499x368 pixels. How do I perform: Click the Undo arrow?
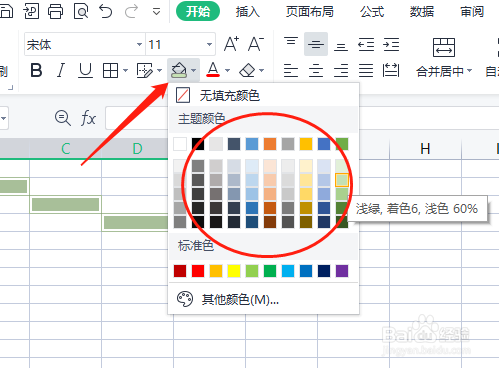[x=106, y=11]
